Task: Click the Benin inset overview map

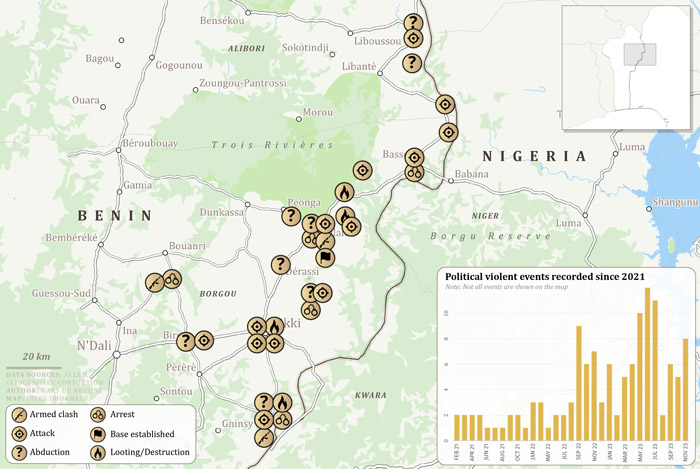Action: (x=626, y=68)
